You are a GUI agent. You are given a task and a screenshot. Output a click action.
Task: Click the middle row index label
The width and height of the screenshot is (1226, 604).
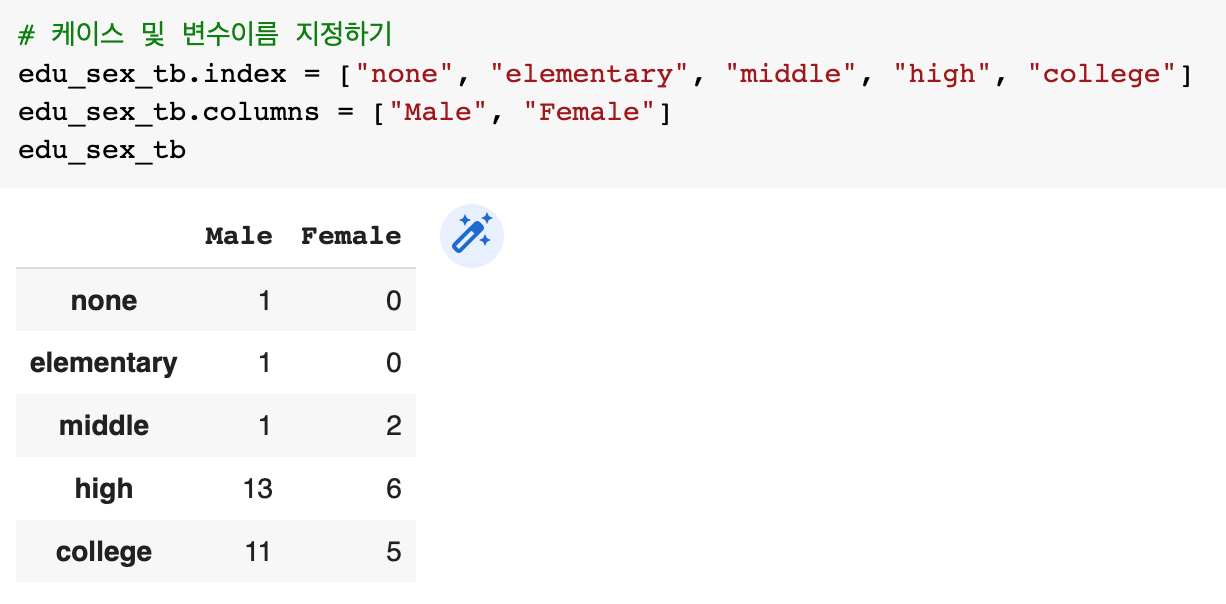[x=104, y=426]
